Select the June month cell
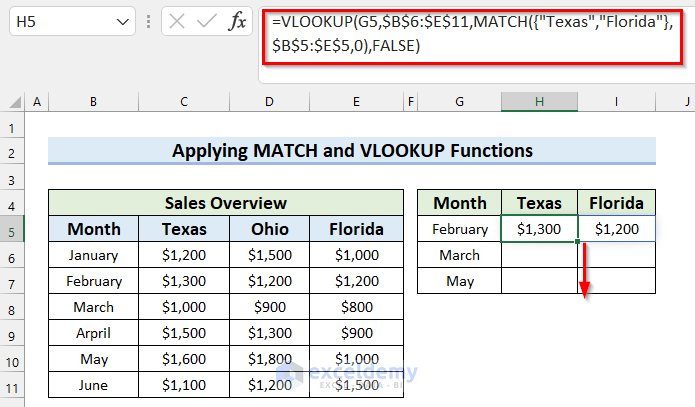695x407 pixels. click(x=93, y=385)
